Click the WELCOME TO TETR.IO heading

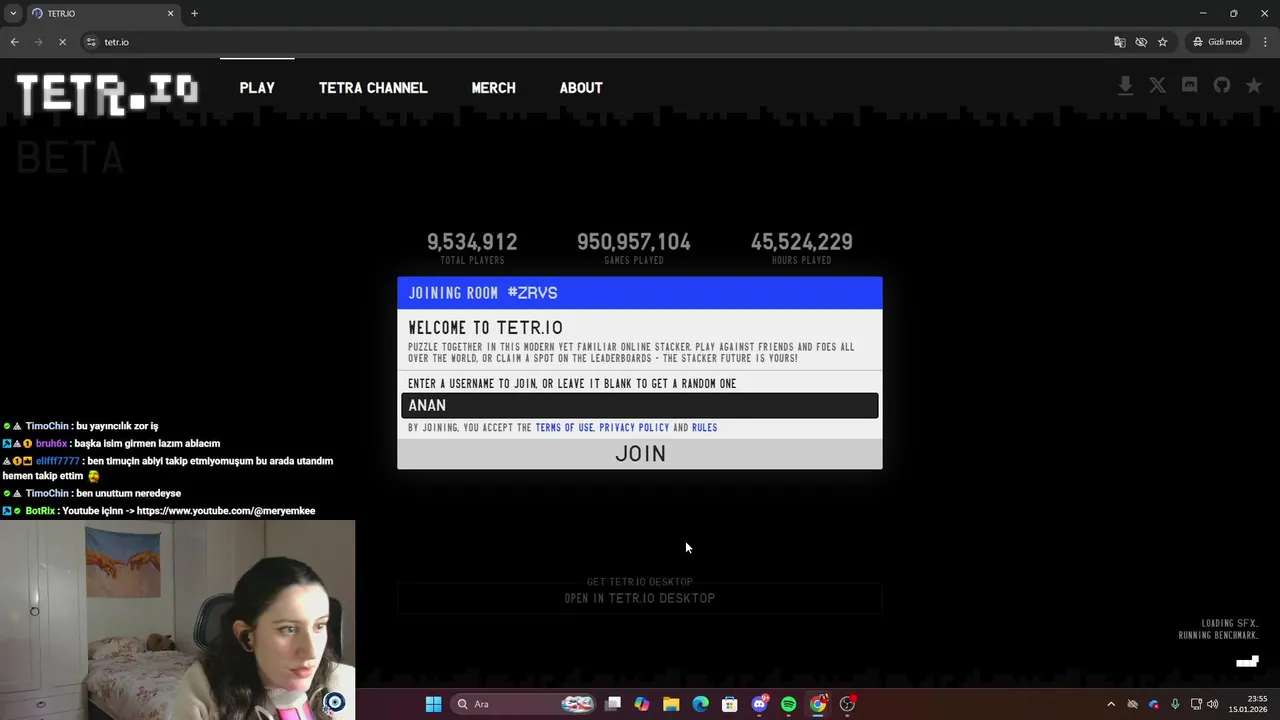coord(486,328)
